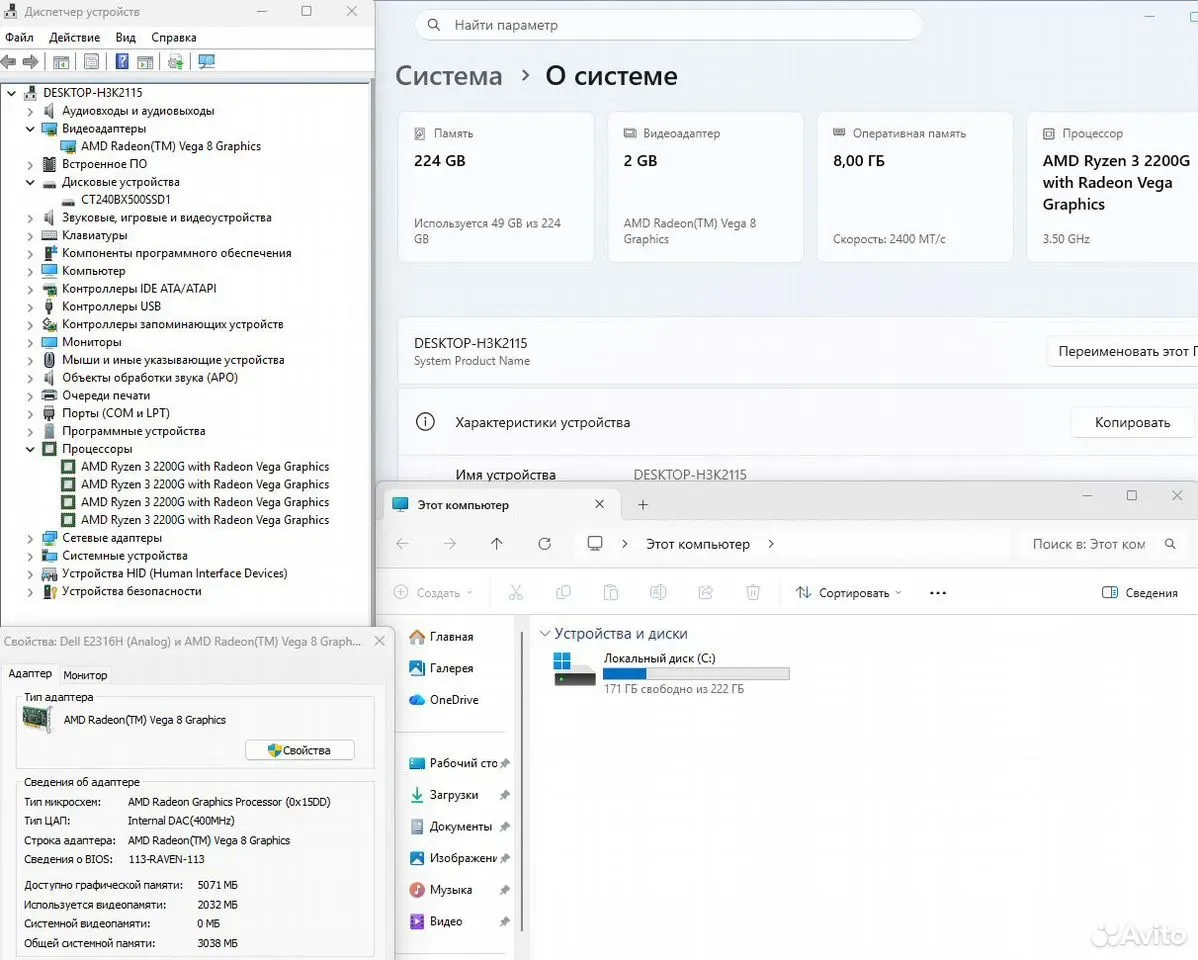Viewport: 1198px width, 960px height.
Task: Open the Создать dropdown in Explorer
Action: tap(433, 592)
